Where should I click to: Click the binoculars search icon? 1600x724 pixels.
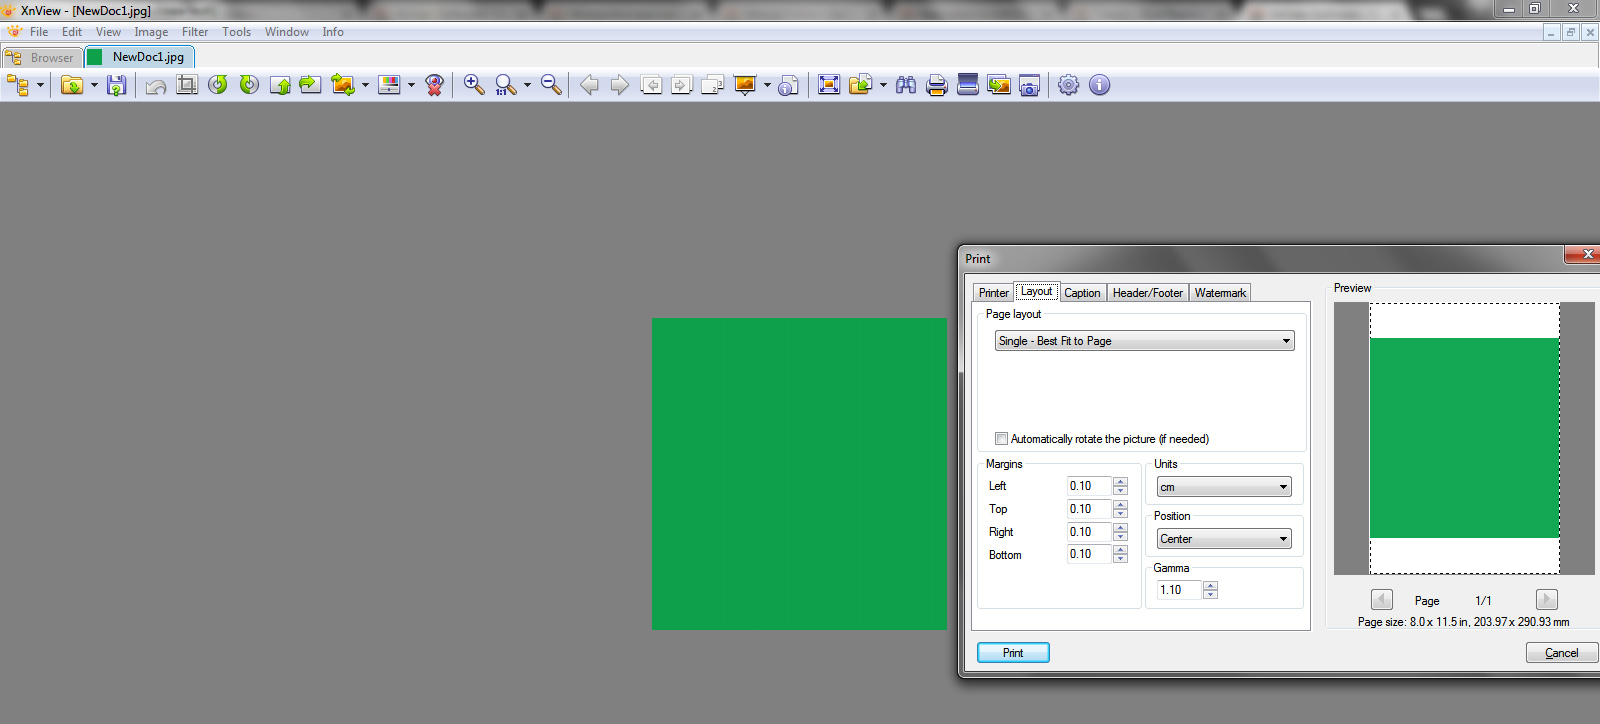[x=906, y=85]
